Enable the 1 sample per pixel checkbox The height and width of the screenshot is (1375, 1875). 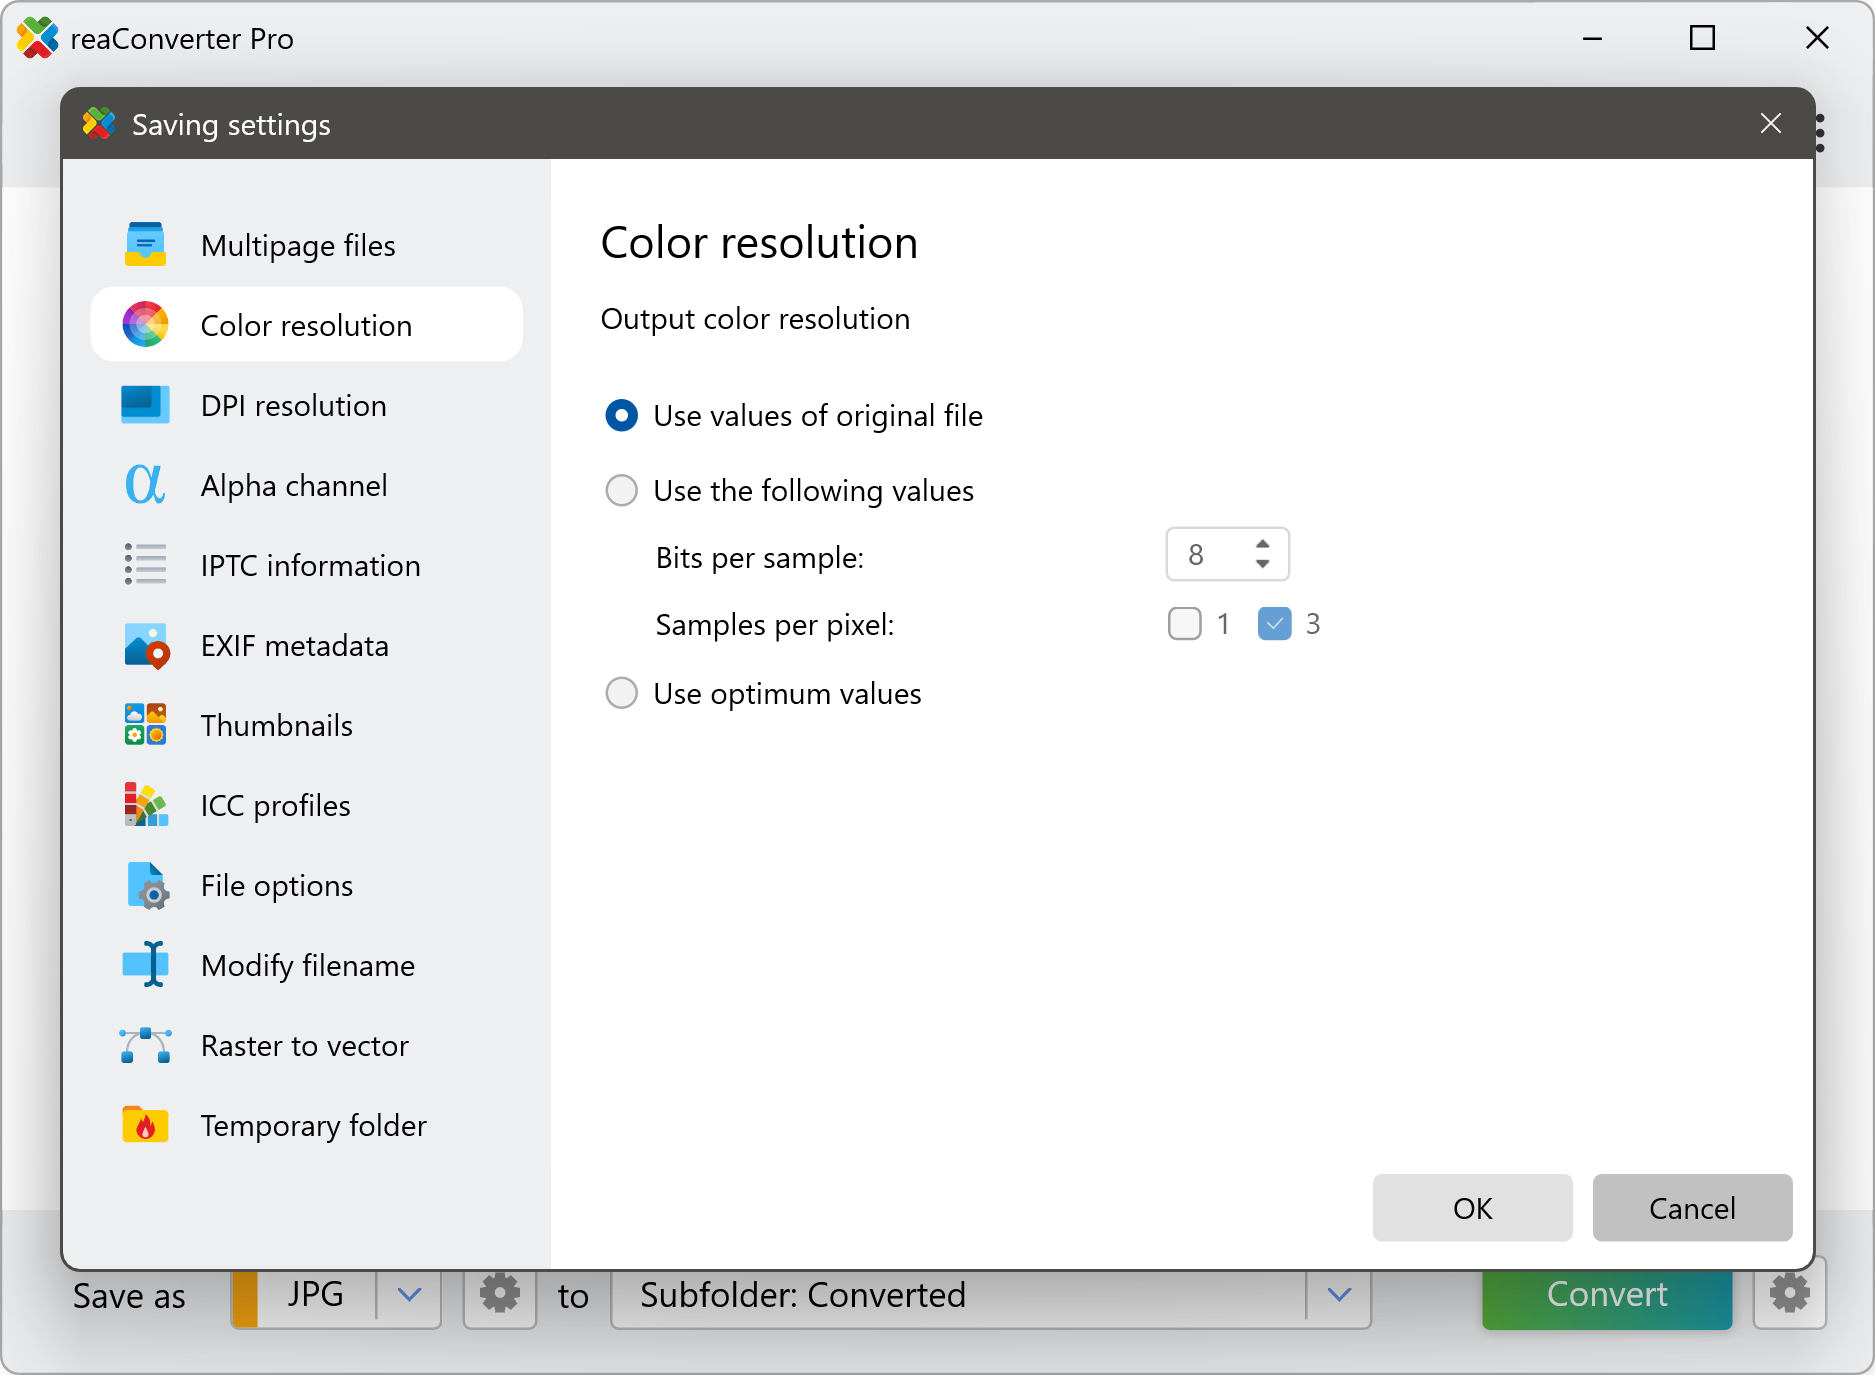(1185, 624)
